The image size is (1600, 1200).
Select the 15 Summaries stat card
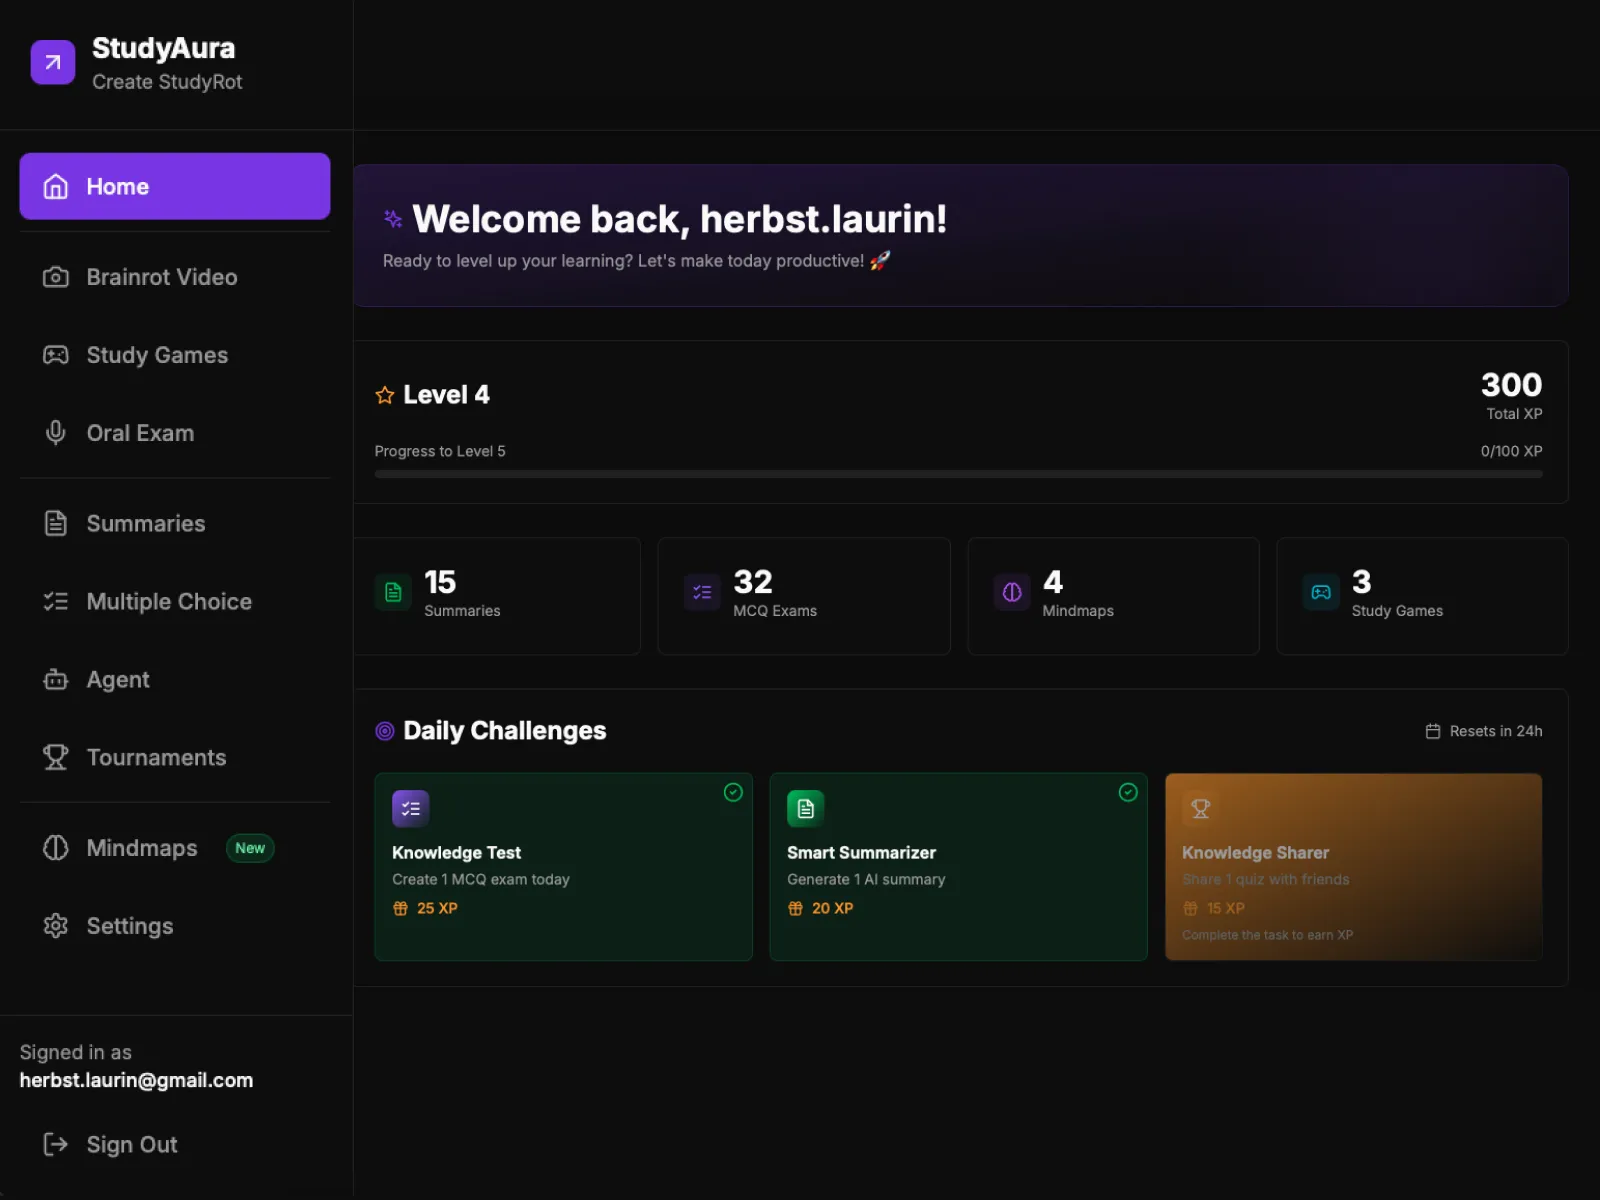coord(497,596)
